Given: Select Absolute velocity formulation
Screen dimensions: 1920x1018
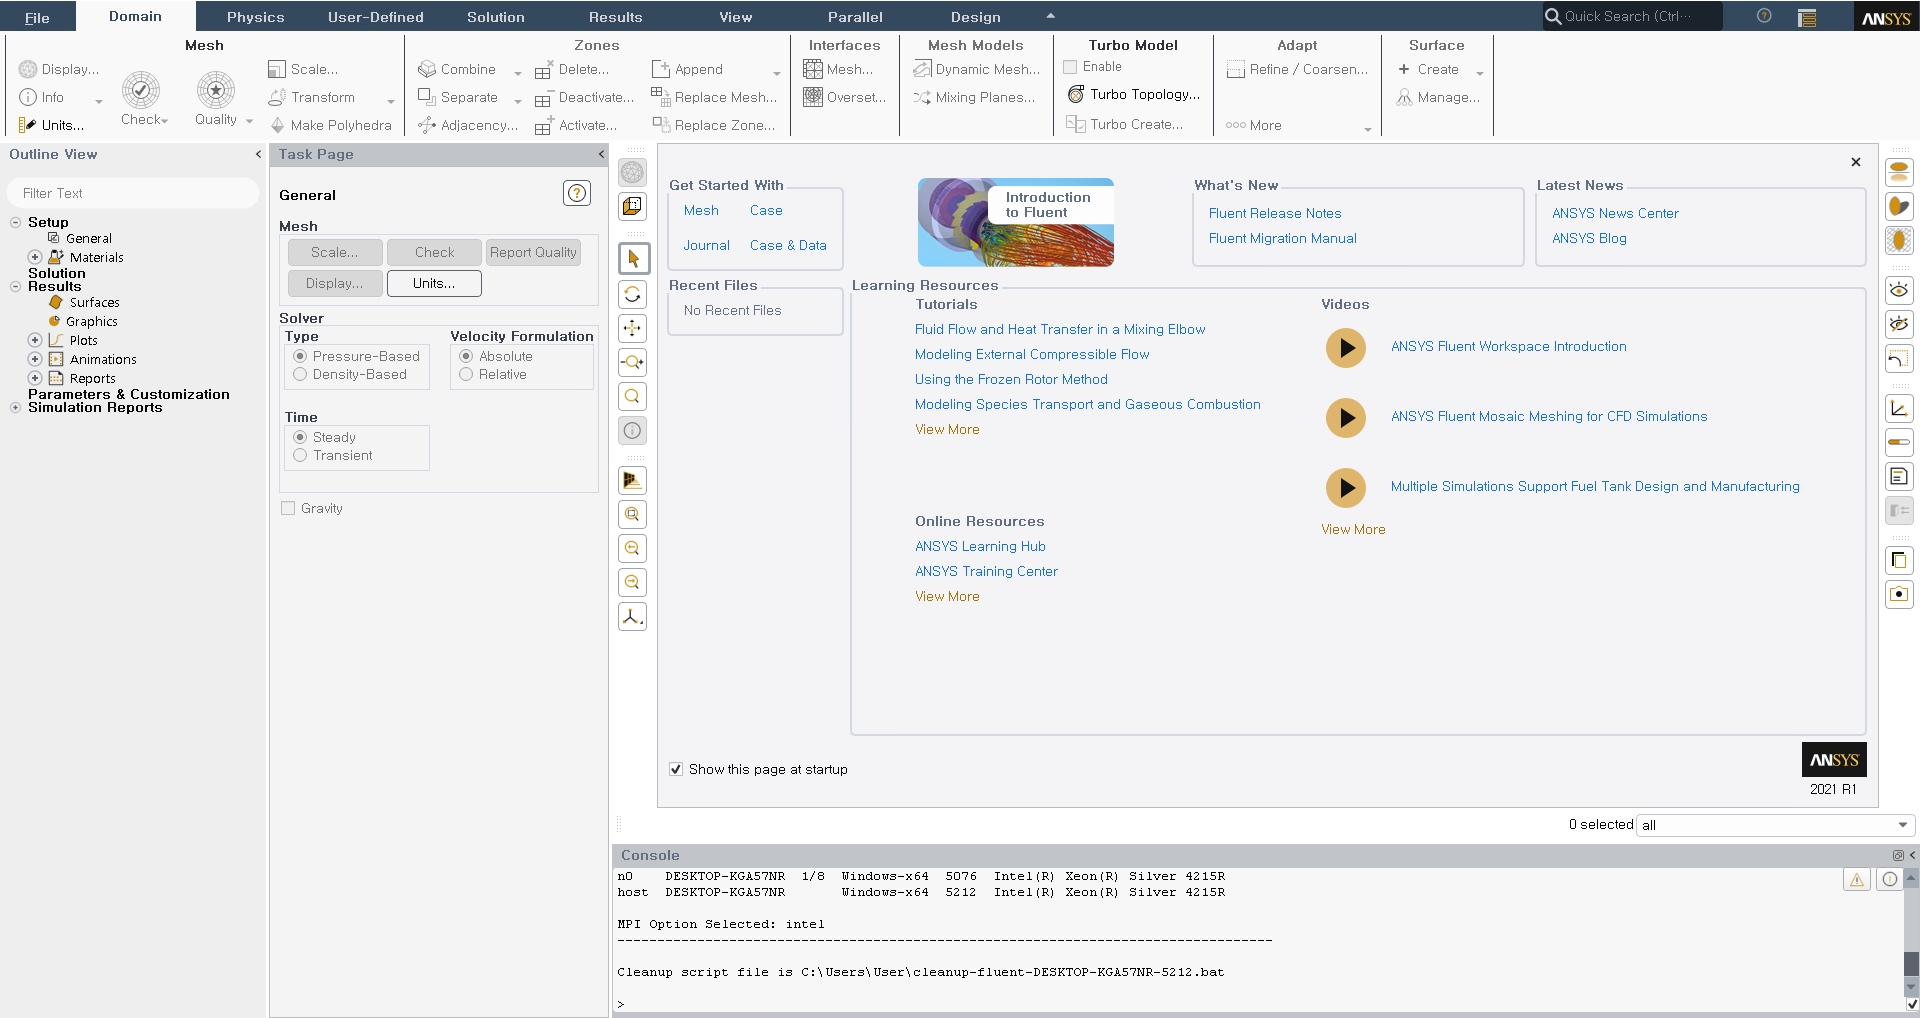Looking at the screenshot, I should (466, 356).
